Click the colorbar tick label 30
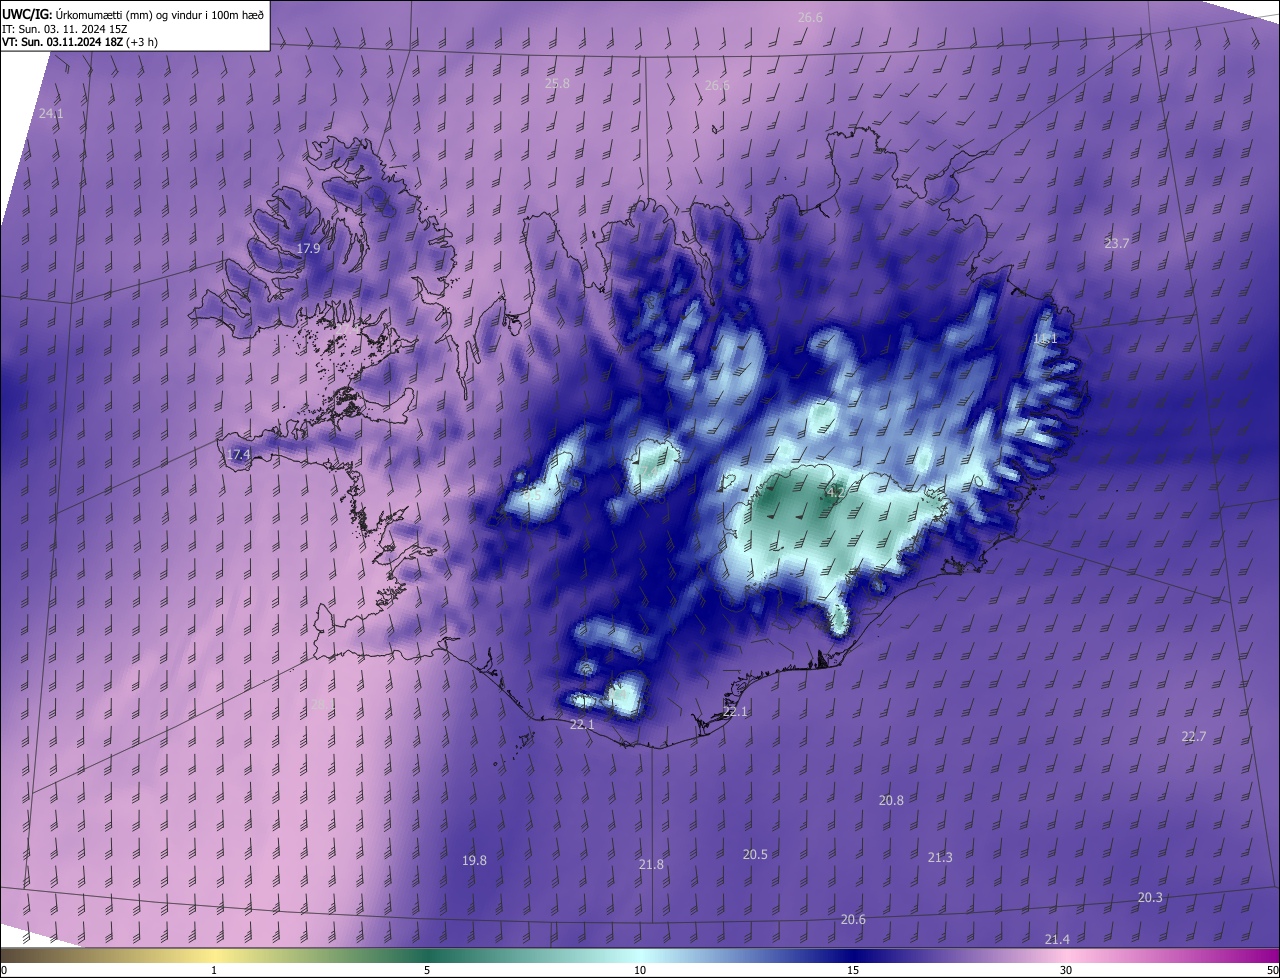This screenshot has height=978, width=1280. 1066,971
